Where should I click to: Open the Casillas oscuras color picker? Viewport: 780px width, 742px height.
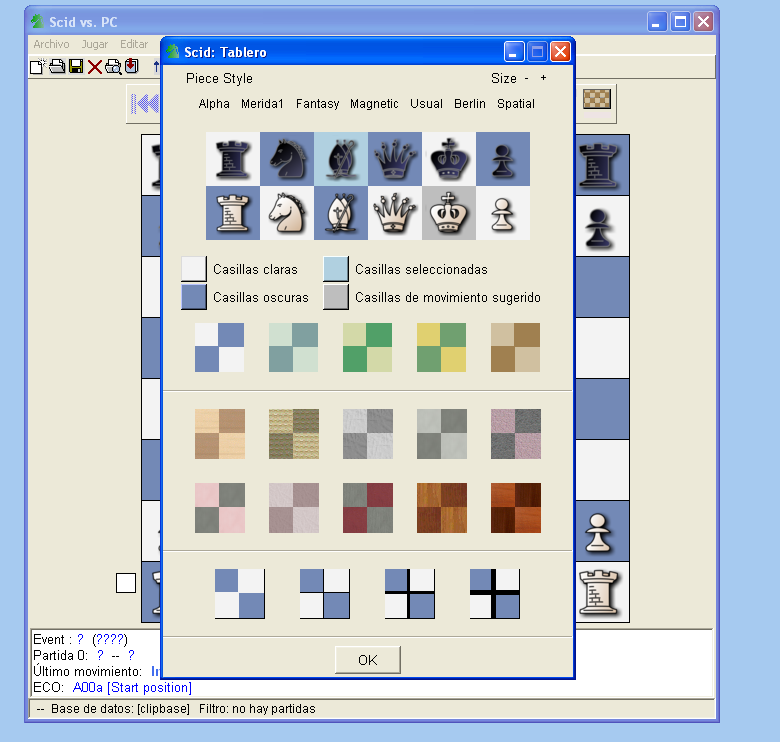(194, 297)
